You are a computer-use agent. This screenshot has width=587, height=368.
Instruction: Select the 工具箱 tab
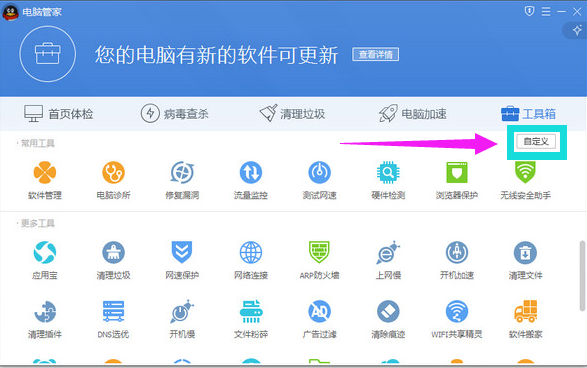pyautogui.click(x=528, y=114)
